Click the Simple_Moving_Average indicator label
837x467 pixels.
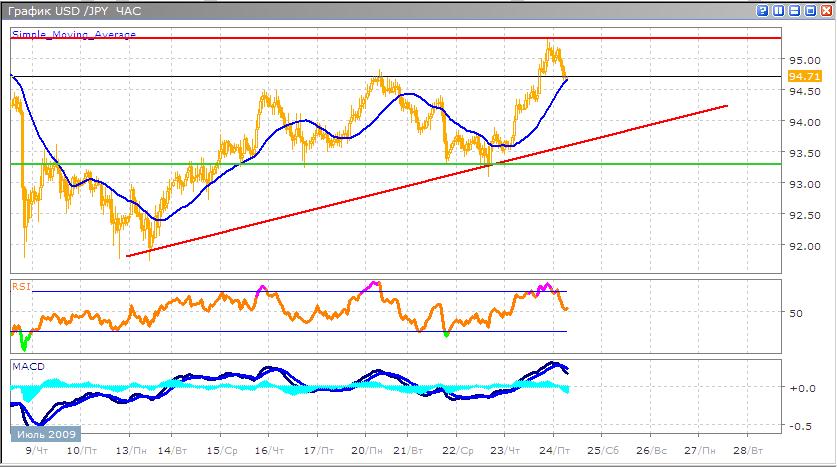73,34
